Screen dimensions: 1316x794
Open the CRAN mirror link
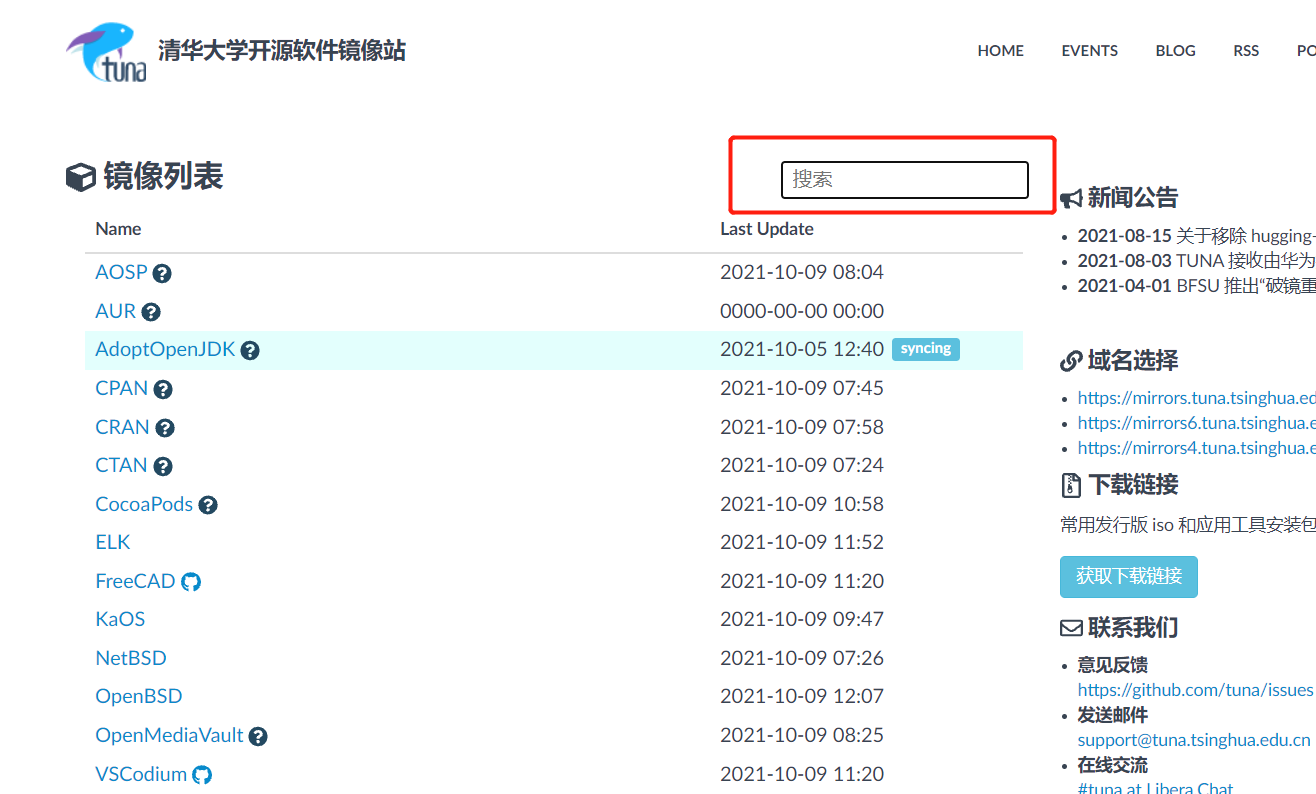pyautogui.click(x=122, y=427)
